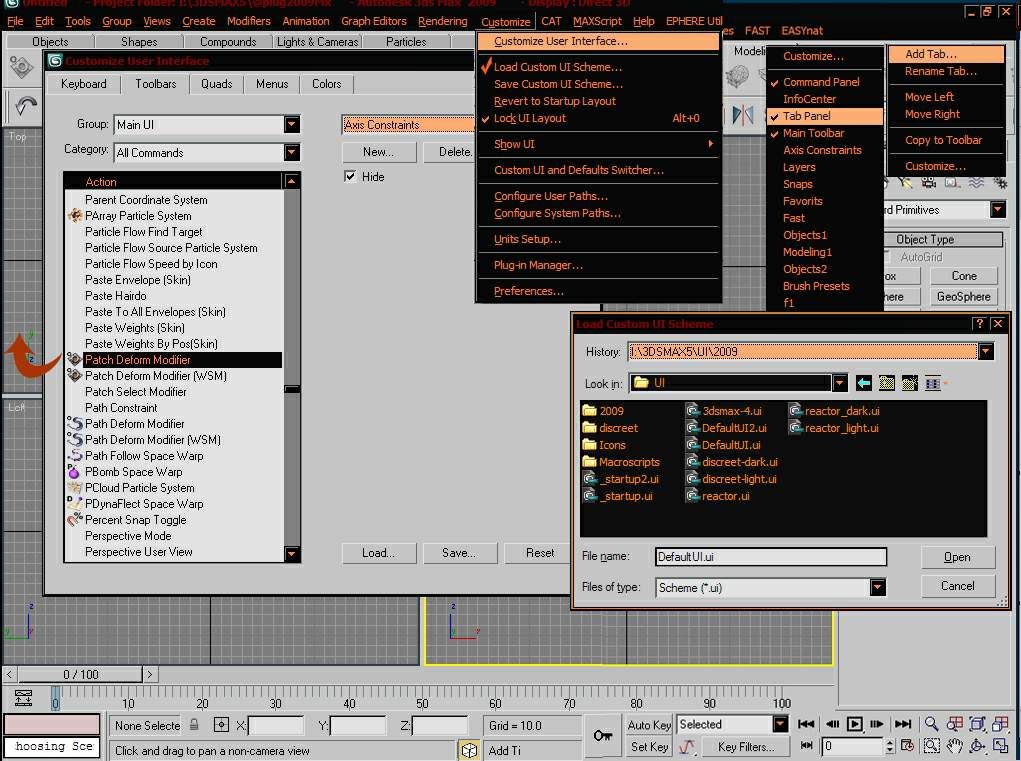The height and width of the screenshot is (761, 1021).
Task: Click Zoom Extents All viewport icon
Action: point(1000,724)
